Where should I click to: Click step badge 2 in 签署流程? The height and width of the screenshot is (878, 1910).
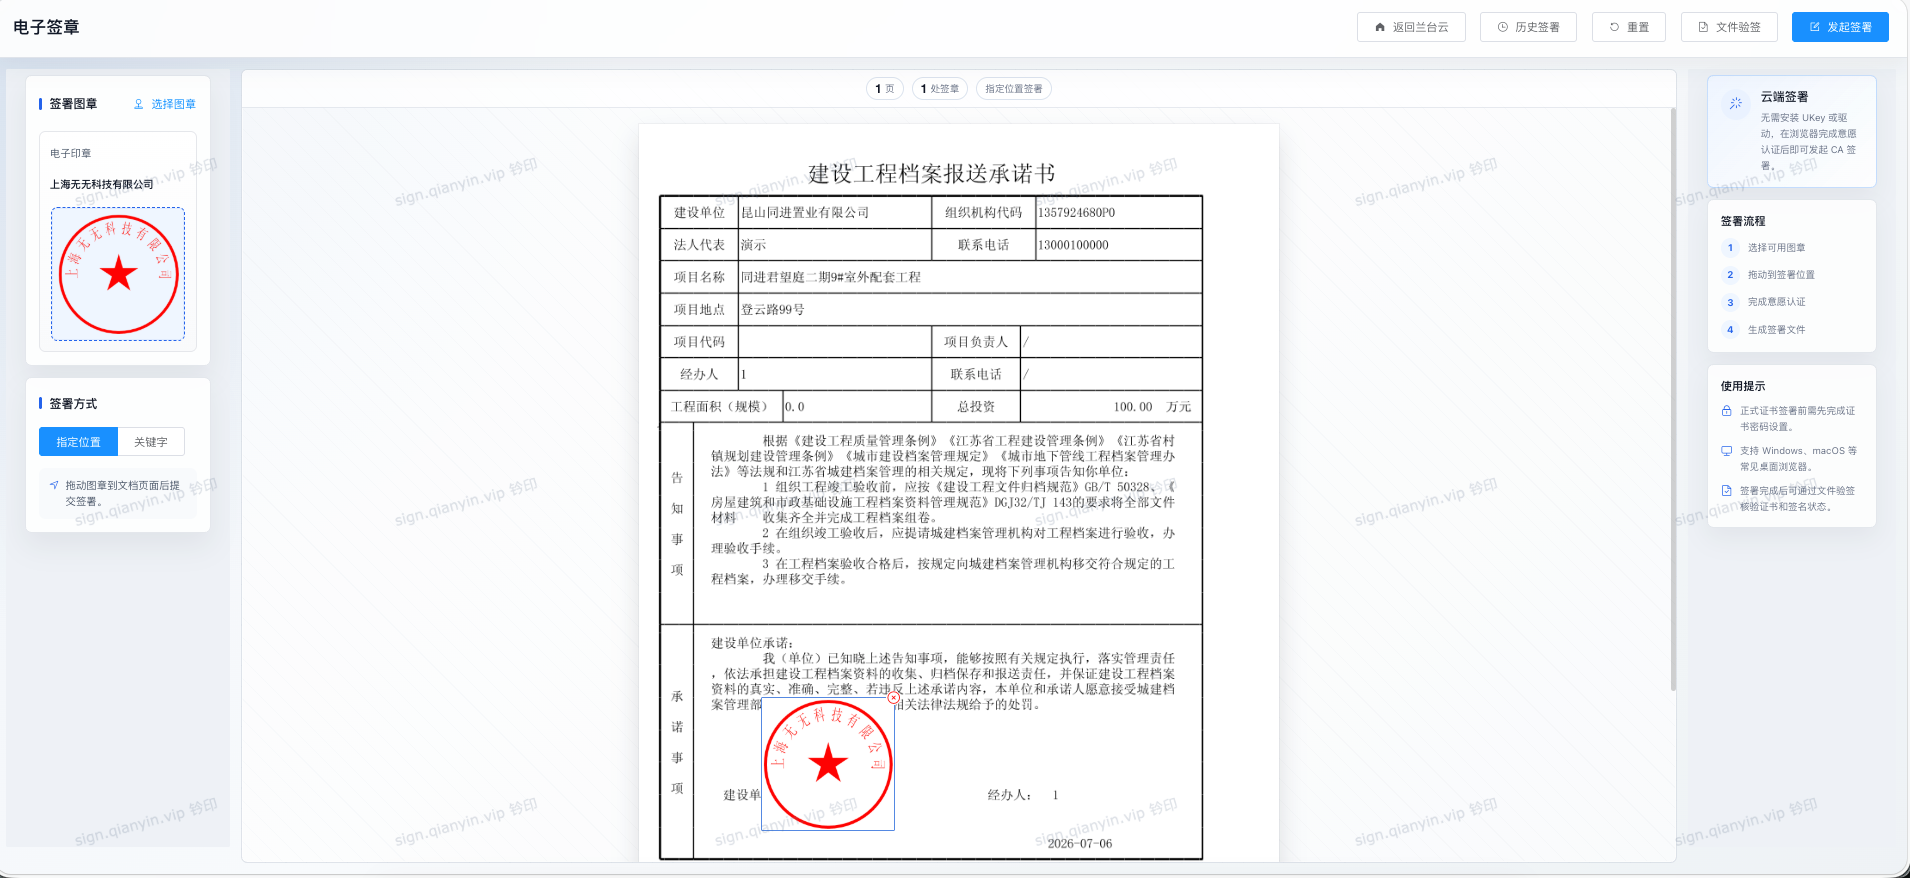coord(1730,275)
